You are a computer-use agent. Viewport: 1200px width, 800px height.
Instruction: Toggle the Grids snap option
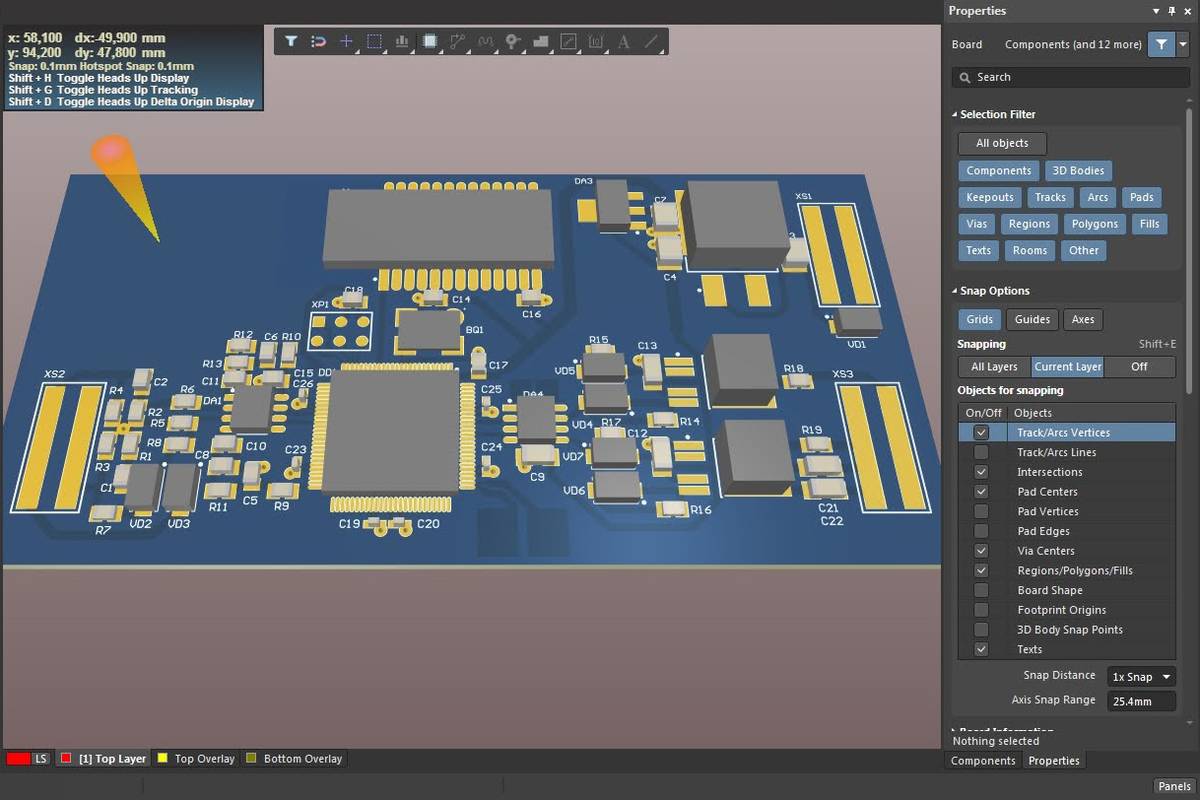pos(980,320)
